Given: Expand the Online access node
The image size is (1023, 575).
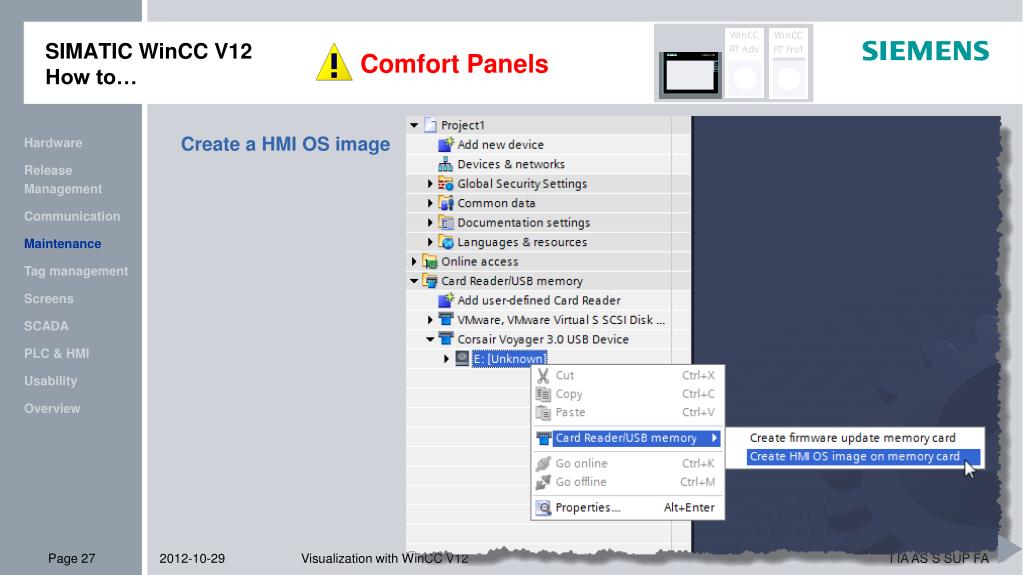Looking at the screenshot, I should (x=414, y=262).
